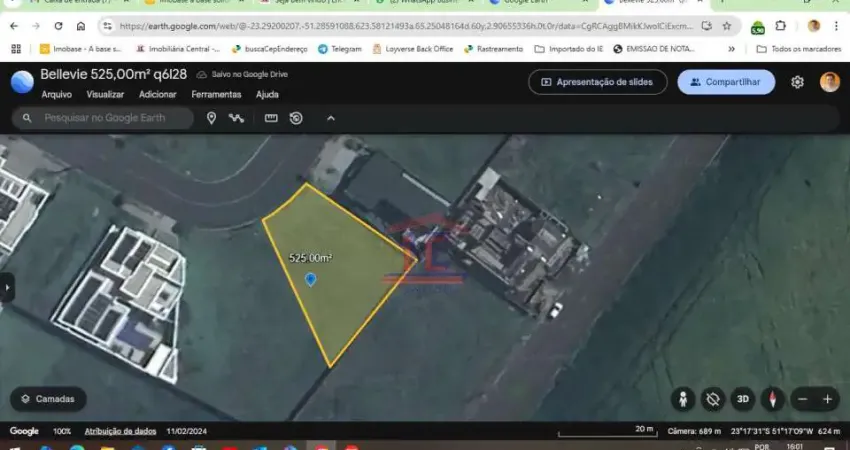Open the Chrome three-dot menu
The image size is (850, 450).
836,26
